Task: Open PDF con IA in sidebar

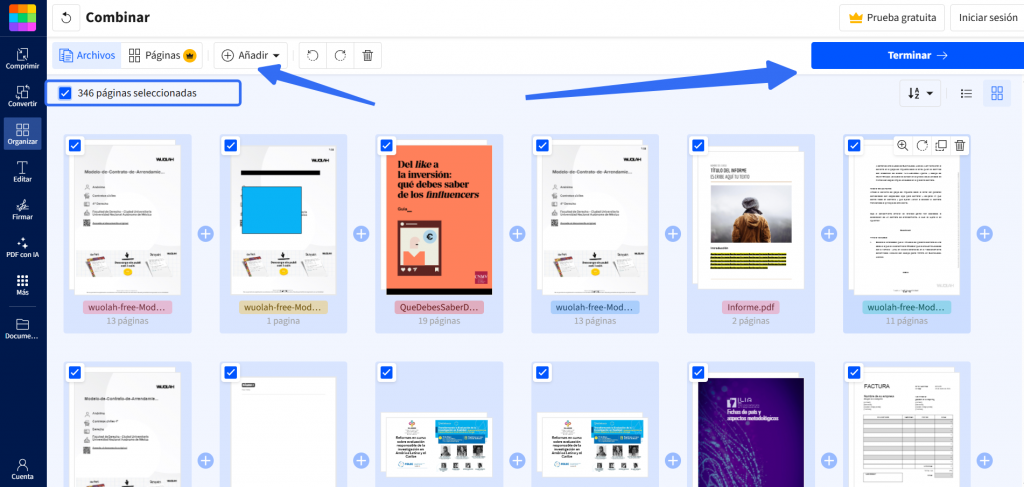Action: tap(22, 247)
